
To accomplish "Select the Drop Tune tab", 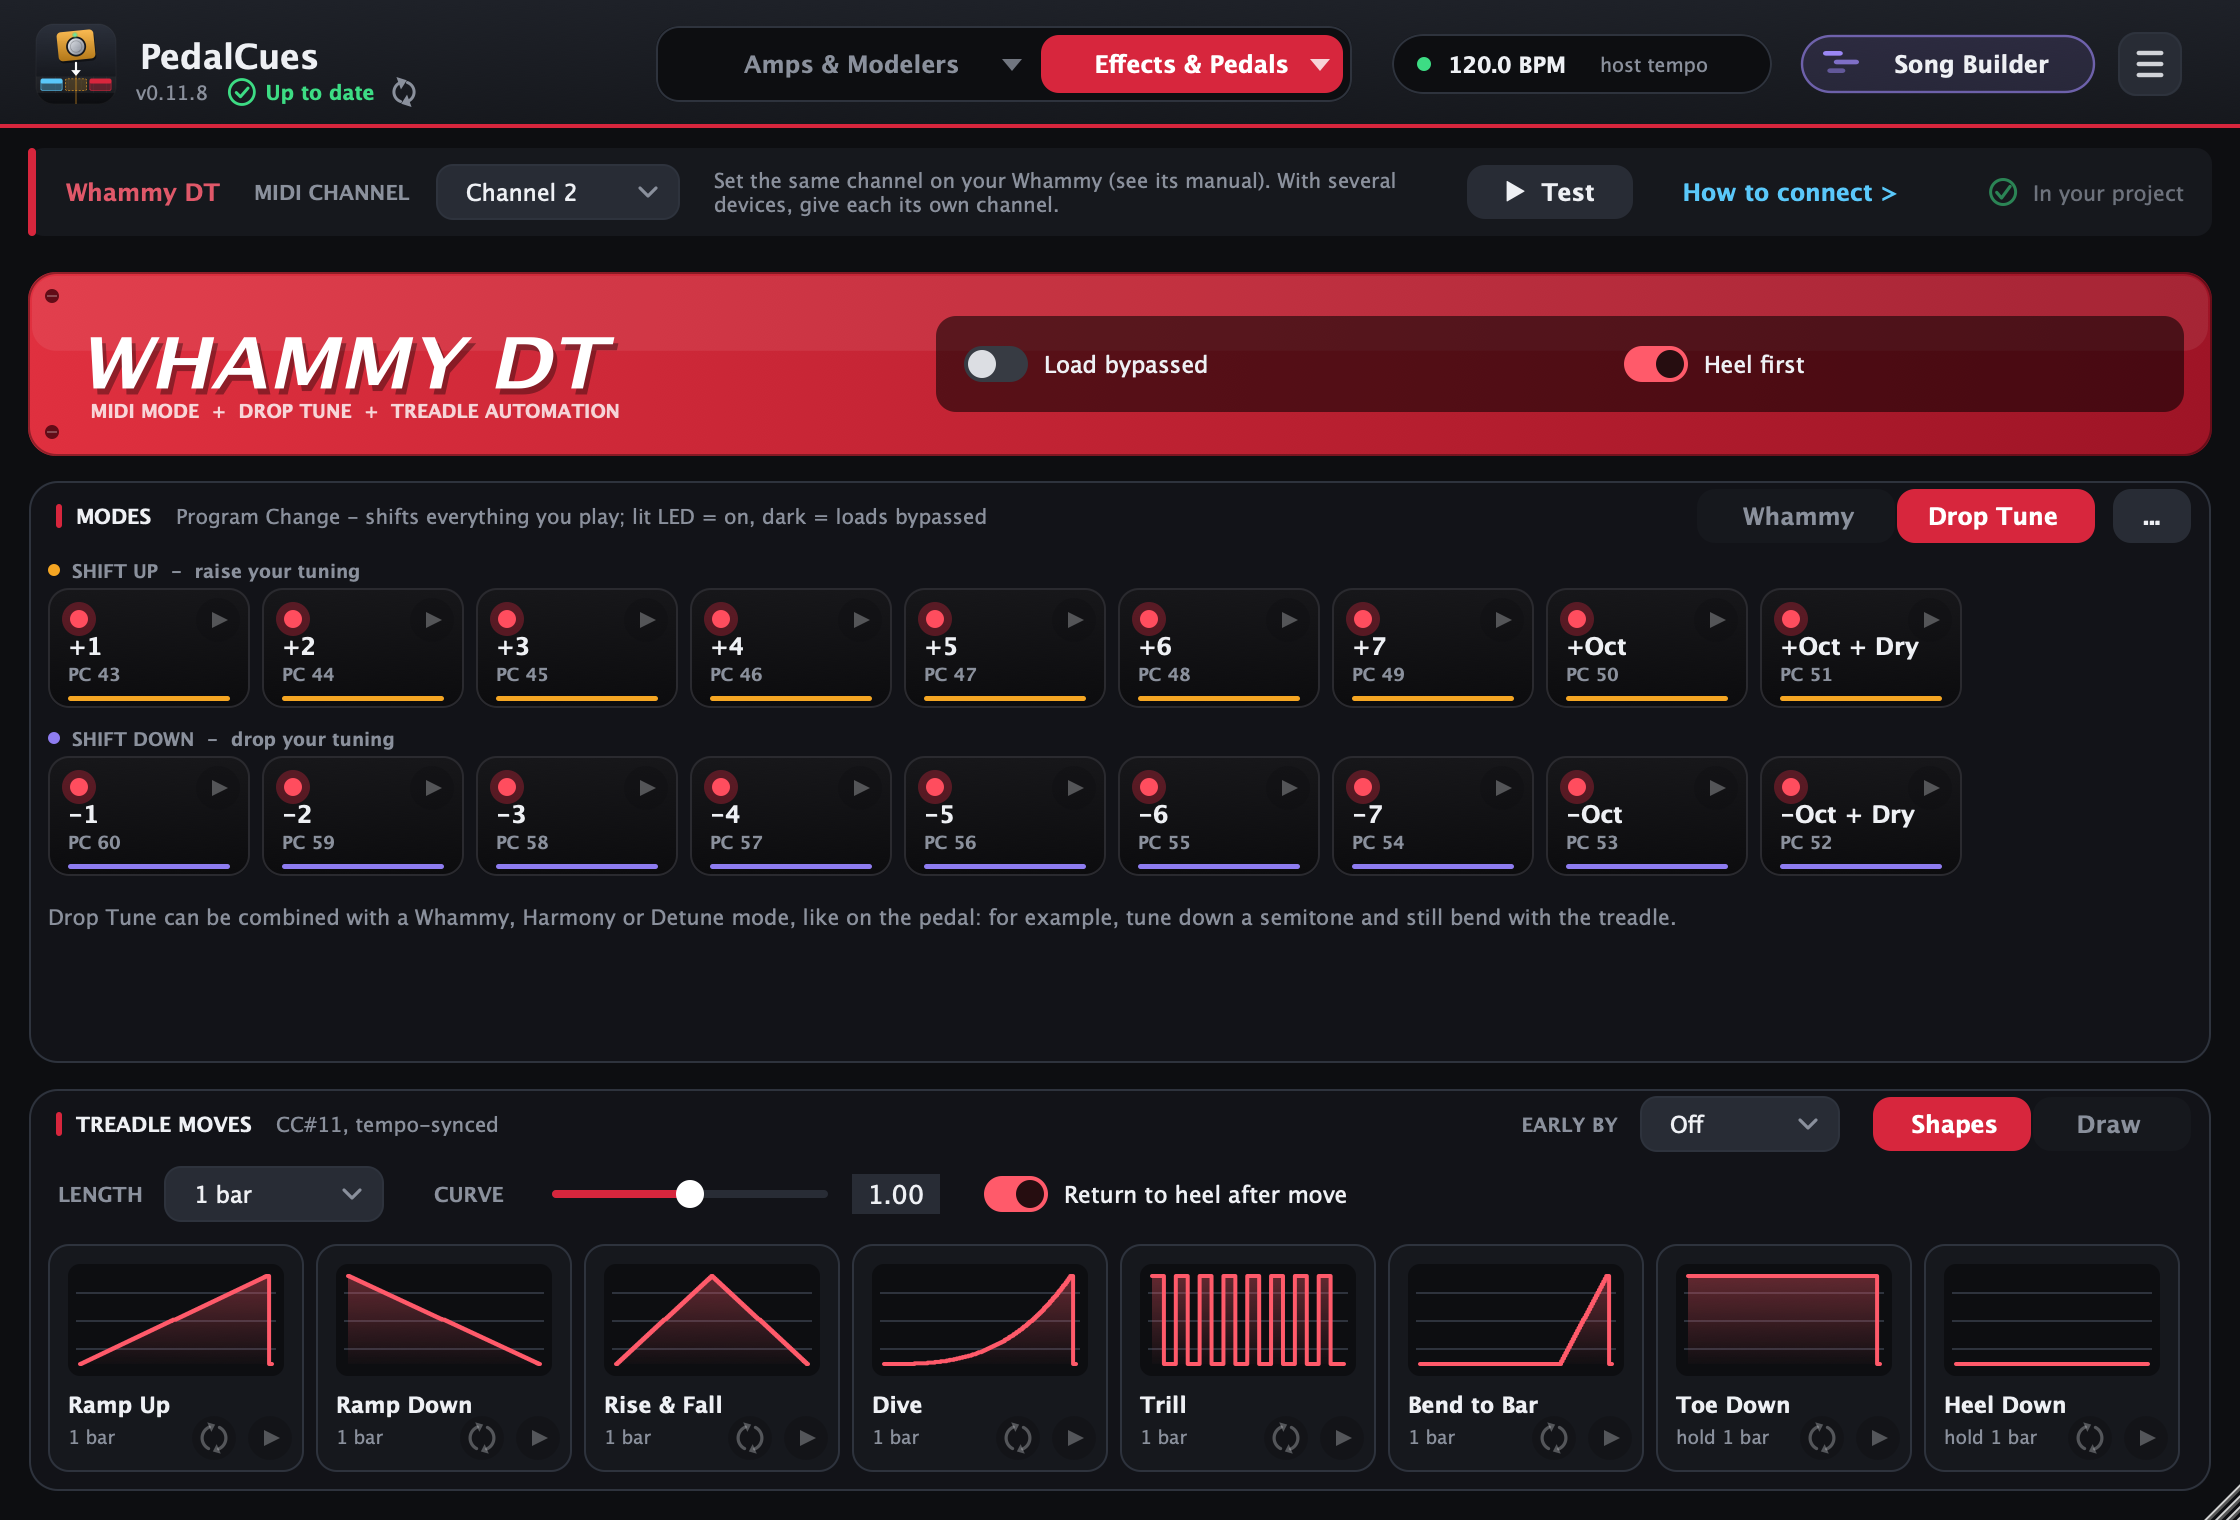I will [x=1995, y=516].
